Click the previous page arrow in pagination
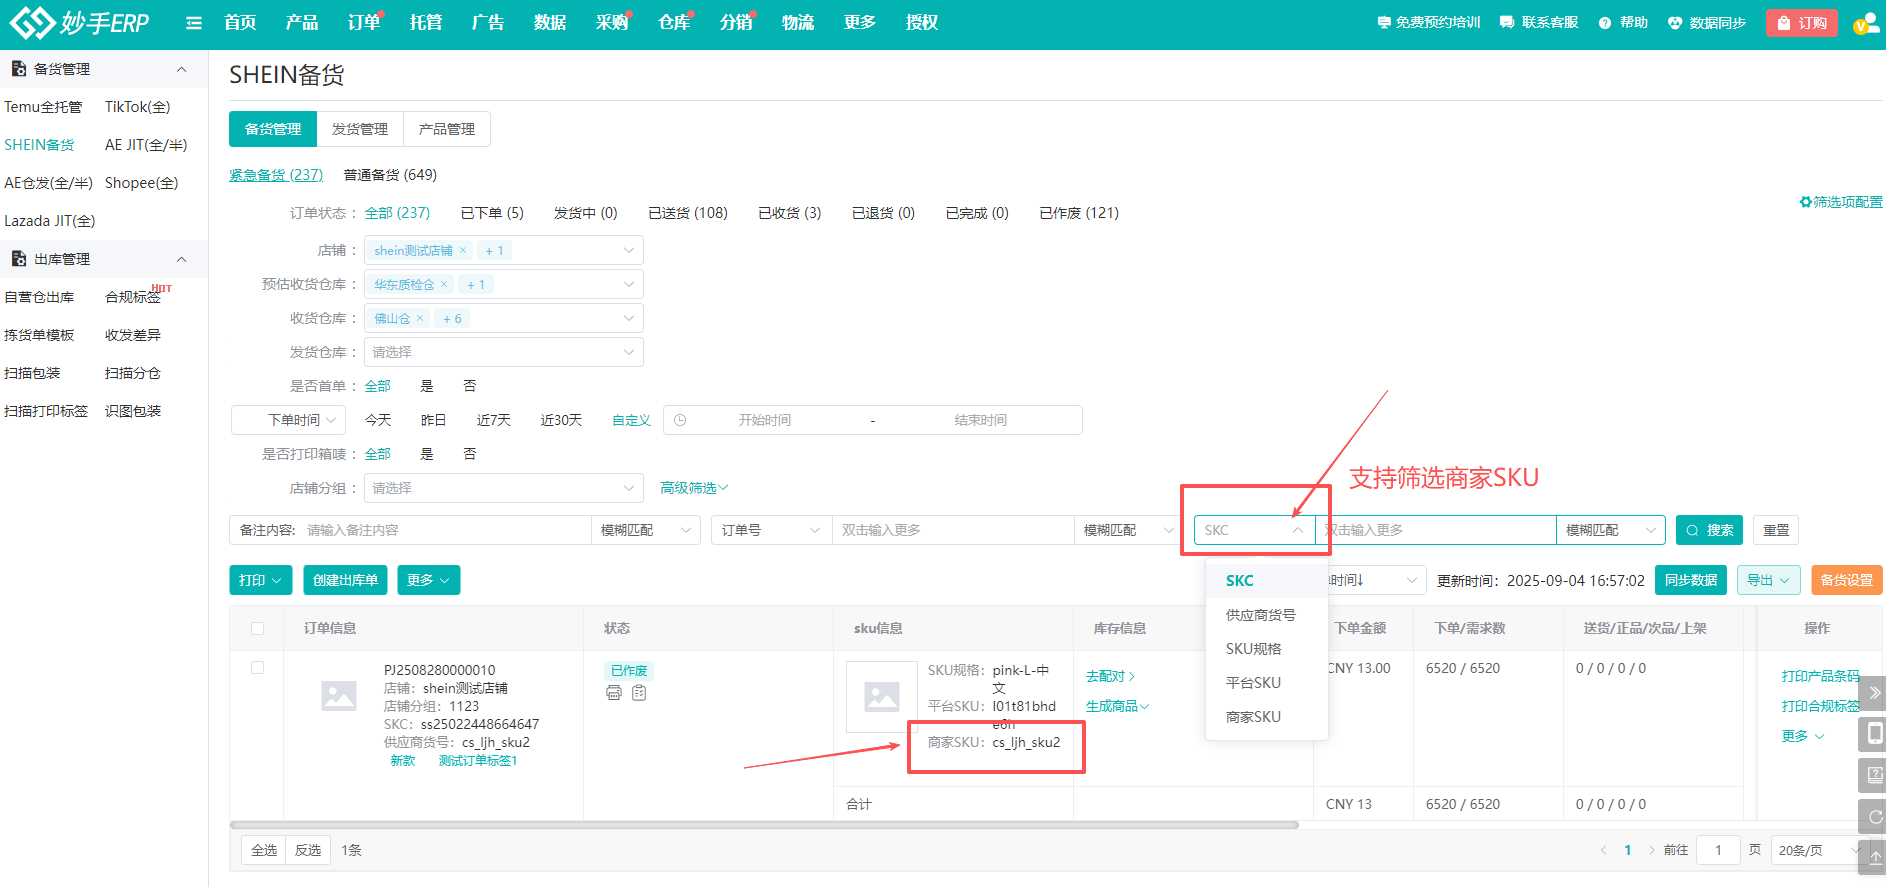Image resolution: width=1886 pixels, height=887 pixels. pyautogui.click(x=1603, y=850)
